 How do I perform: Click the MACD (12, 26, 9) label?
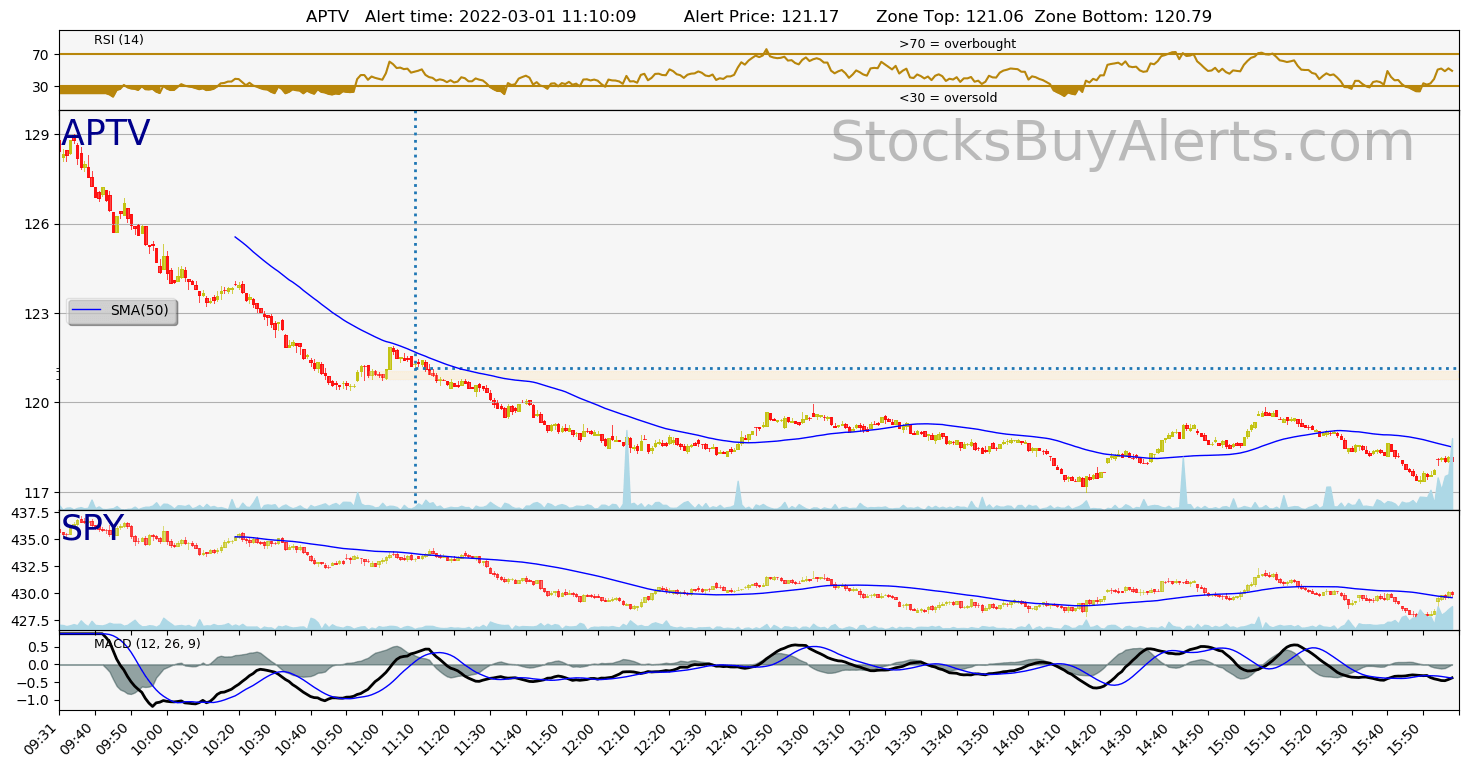coord(147,644)
